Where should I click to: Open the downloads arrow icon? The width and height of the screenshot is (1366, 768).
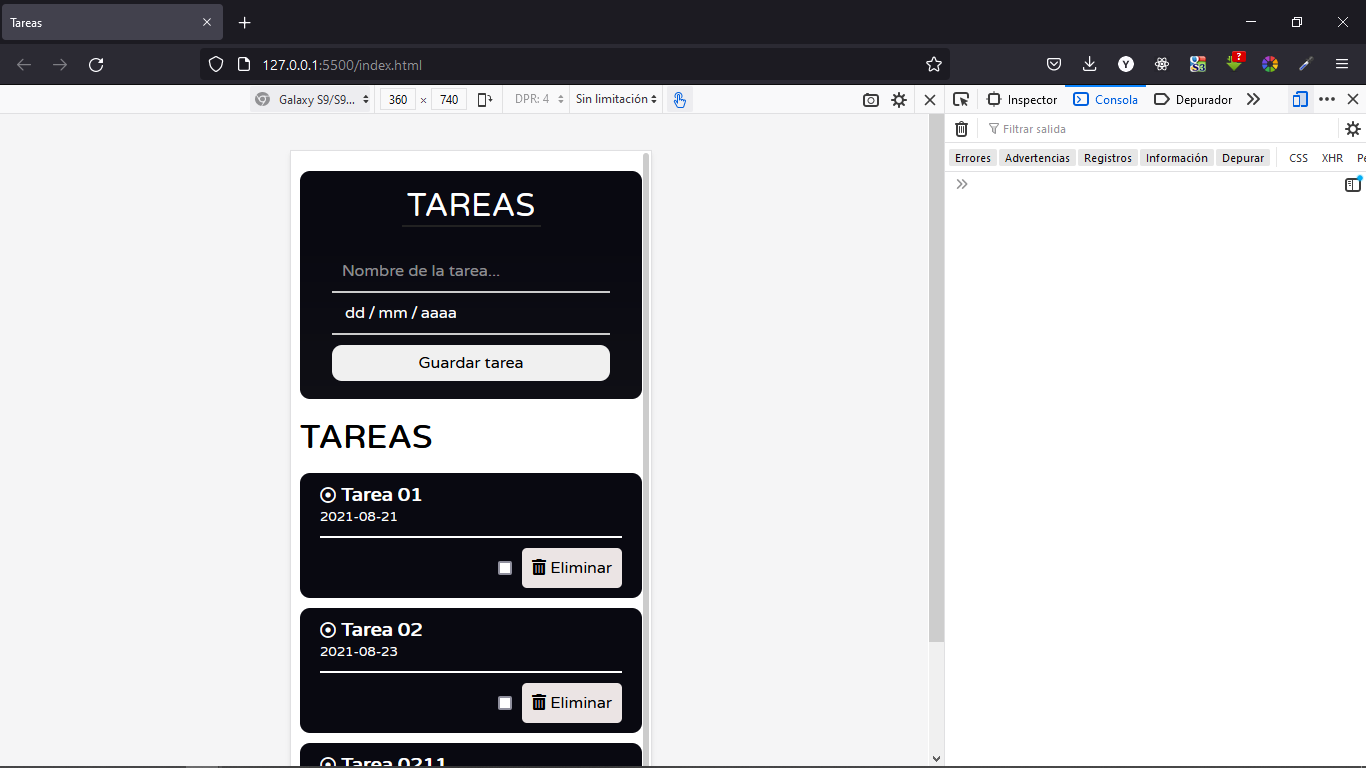point(1090,64)
